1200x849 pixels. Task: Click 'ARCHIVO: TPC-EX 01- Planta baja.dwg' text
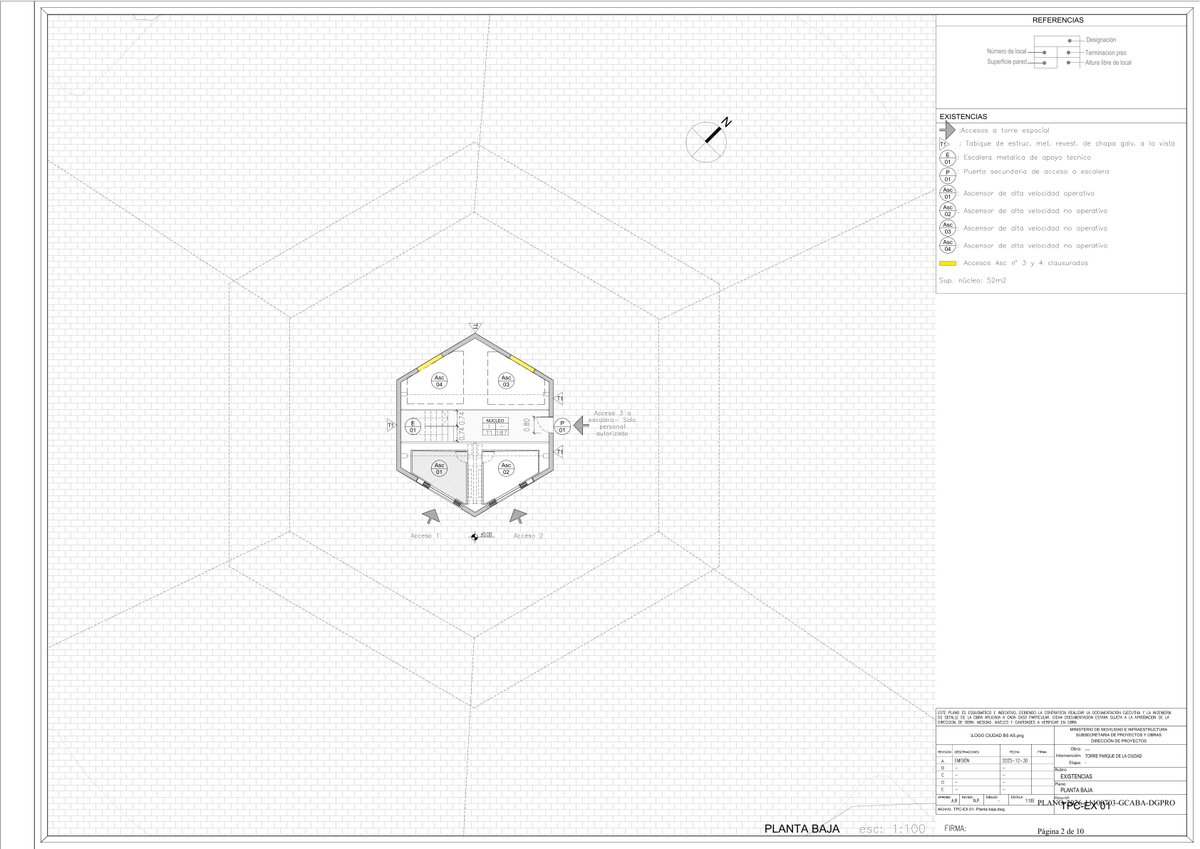tap(972, 809)
